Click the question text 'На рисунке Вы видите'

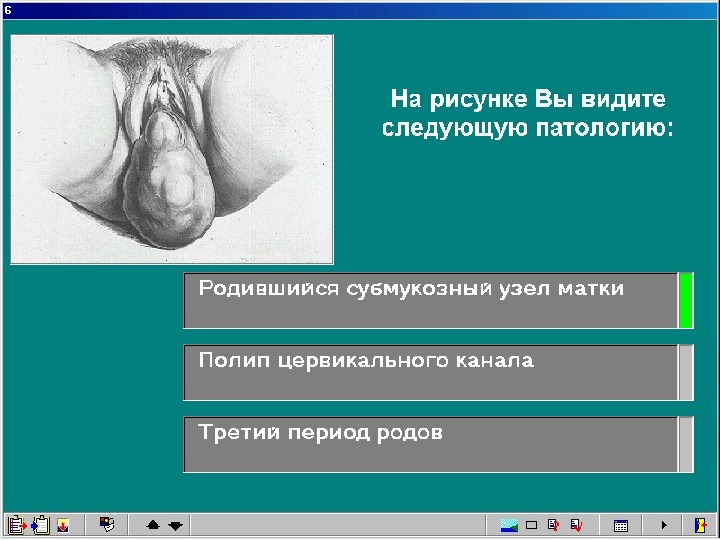[x=528, y=99]
